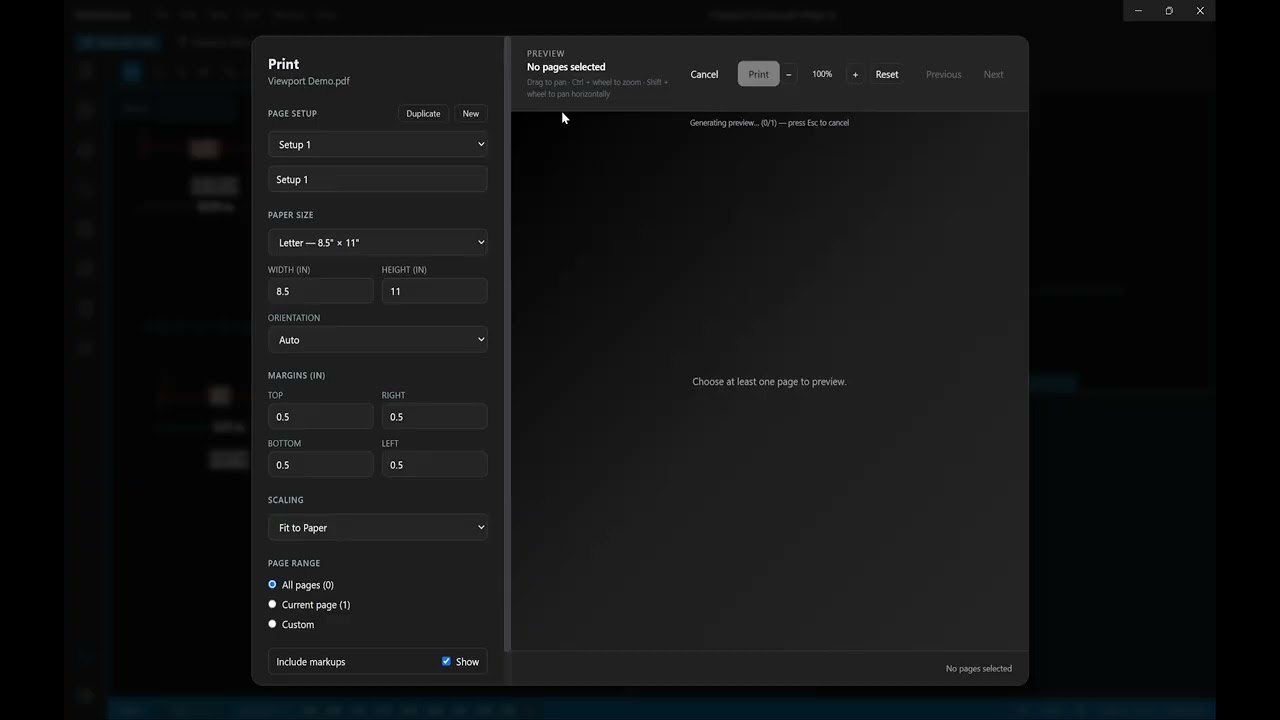This screenshot has width=1280, height=720.
Task: Zoom out preview with minus button
Action: tap(788, 74)
